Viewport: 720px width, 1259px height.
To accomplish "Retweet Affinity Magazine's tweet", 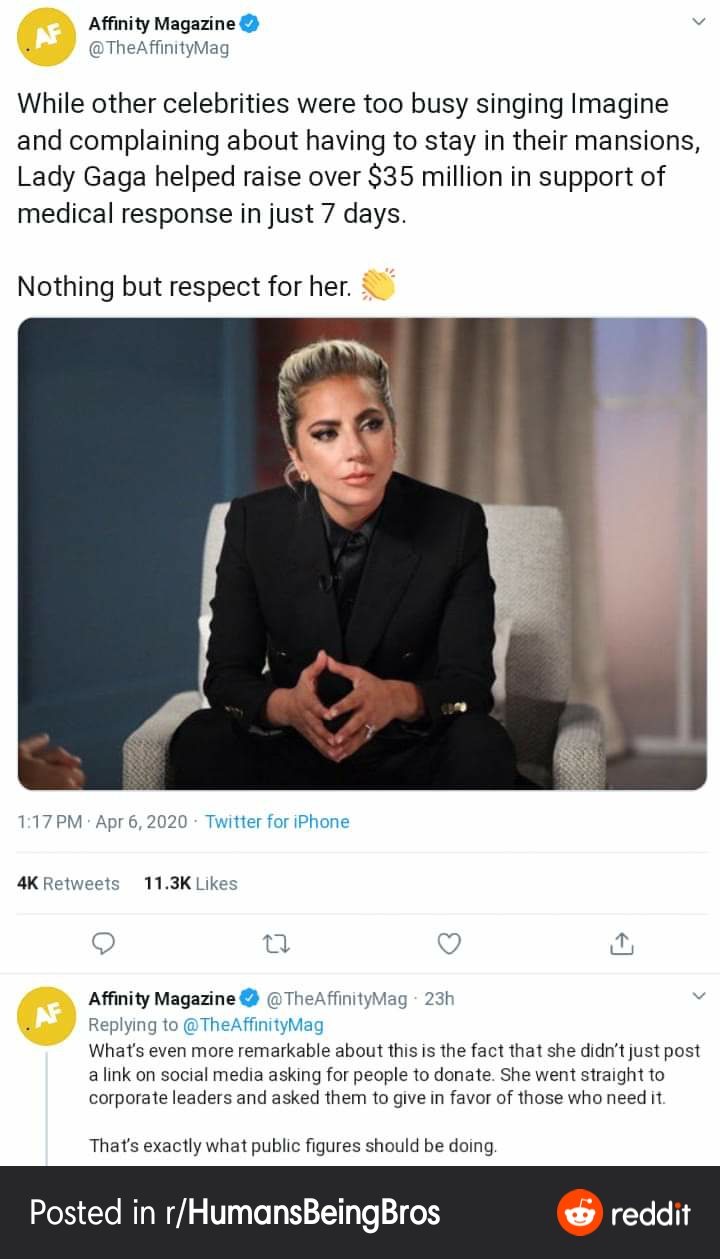I will [277, 943].
